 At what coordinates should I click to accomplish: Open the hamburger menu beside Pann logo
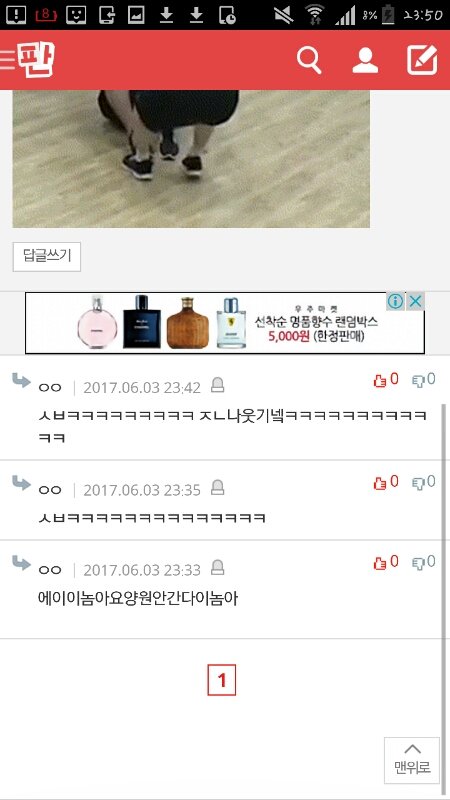click(8, 60)
